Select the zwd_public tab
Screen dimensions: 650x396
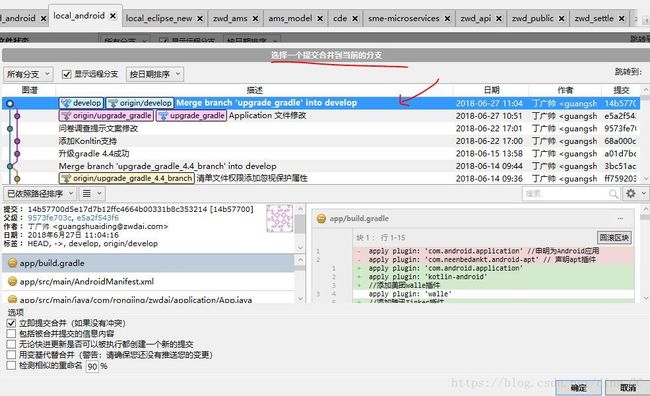point(533,18)
